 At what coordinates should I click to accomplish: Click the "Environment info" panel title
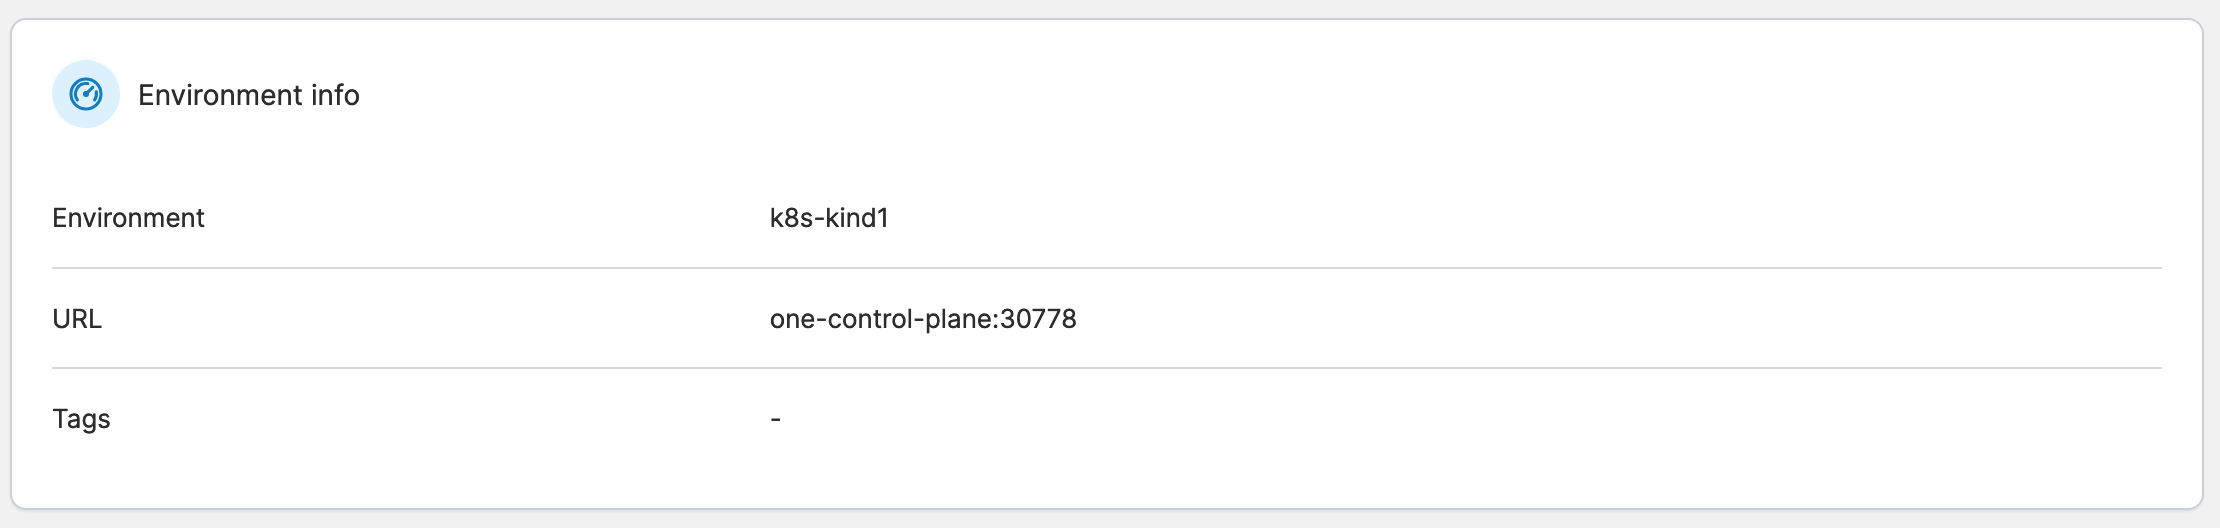[248, 95]
